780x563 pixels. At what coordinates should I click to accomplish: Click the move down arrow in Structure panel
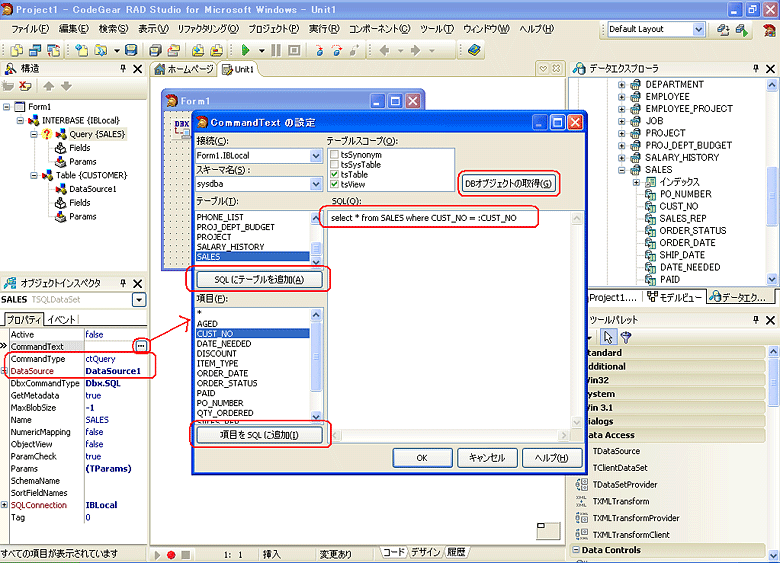click(66, 86)
